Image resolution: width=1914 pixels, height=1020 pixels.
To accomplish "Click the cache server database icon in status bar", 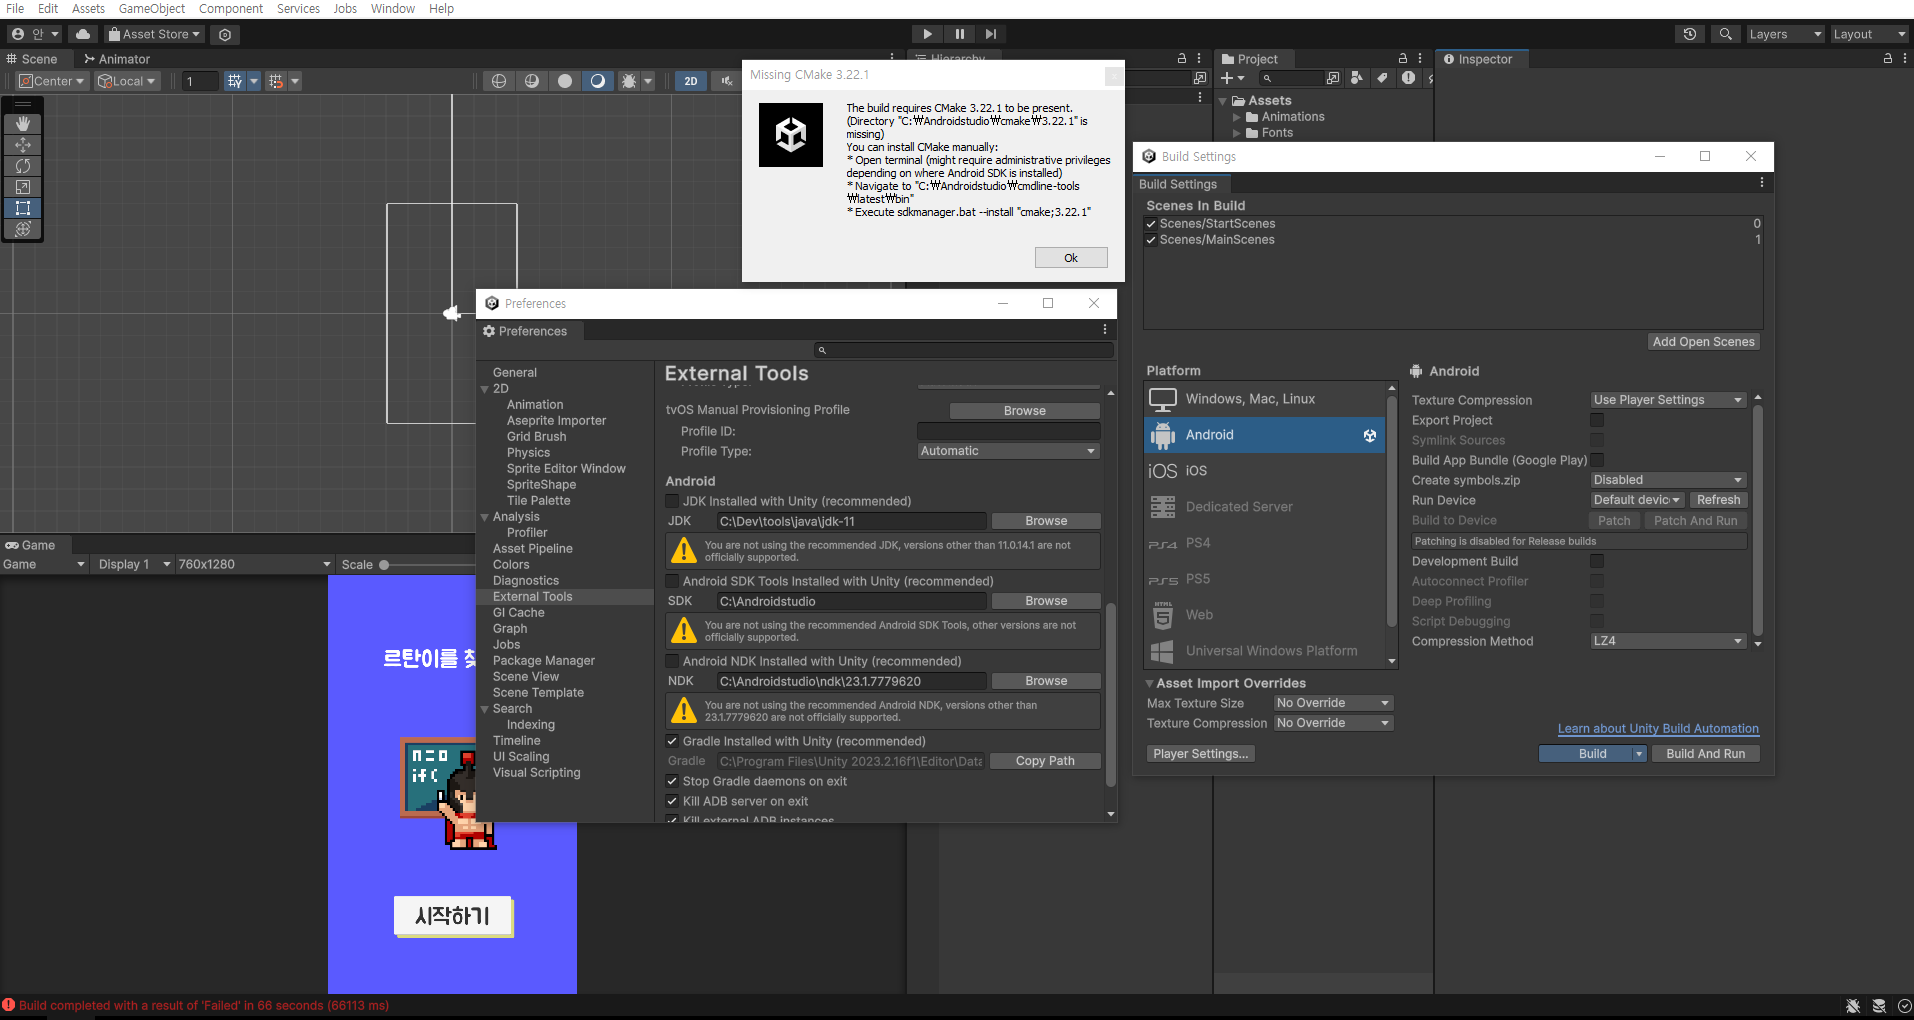I will (1879, 1006).
